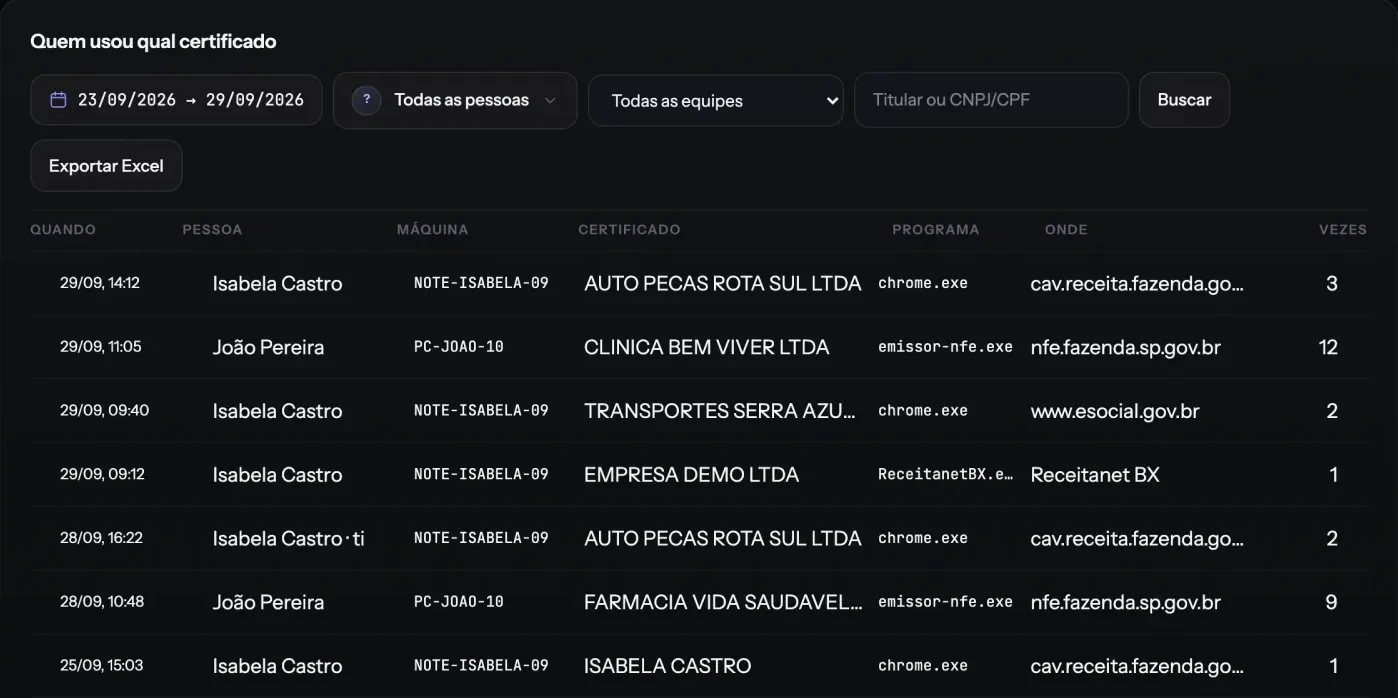The height and width of the screenshot is (698, 1398).
Task: Open the Todas as pessoas dropdown
Action: 455,100
